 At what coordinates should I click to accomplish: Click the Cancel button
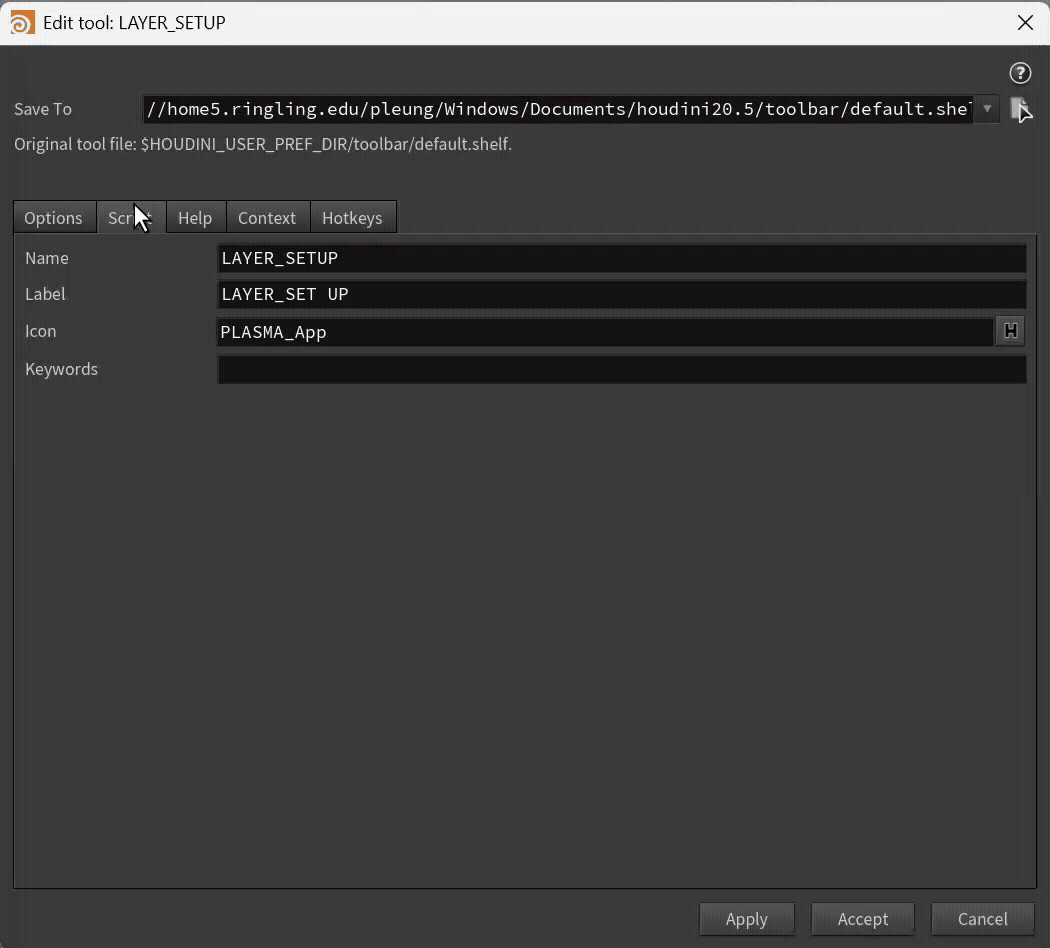[982, 919]
